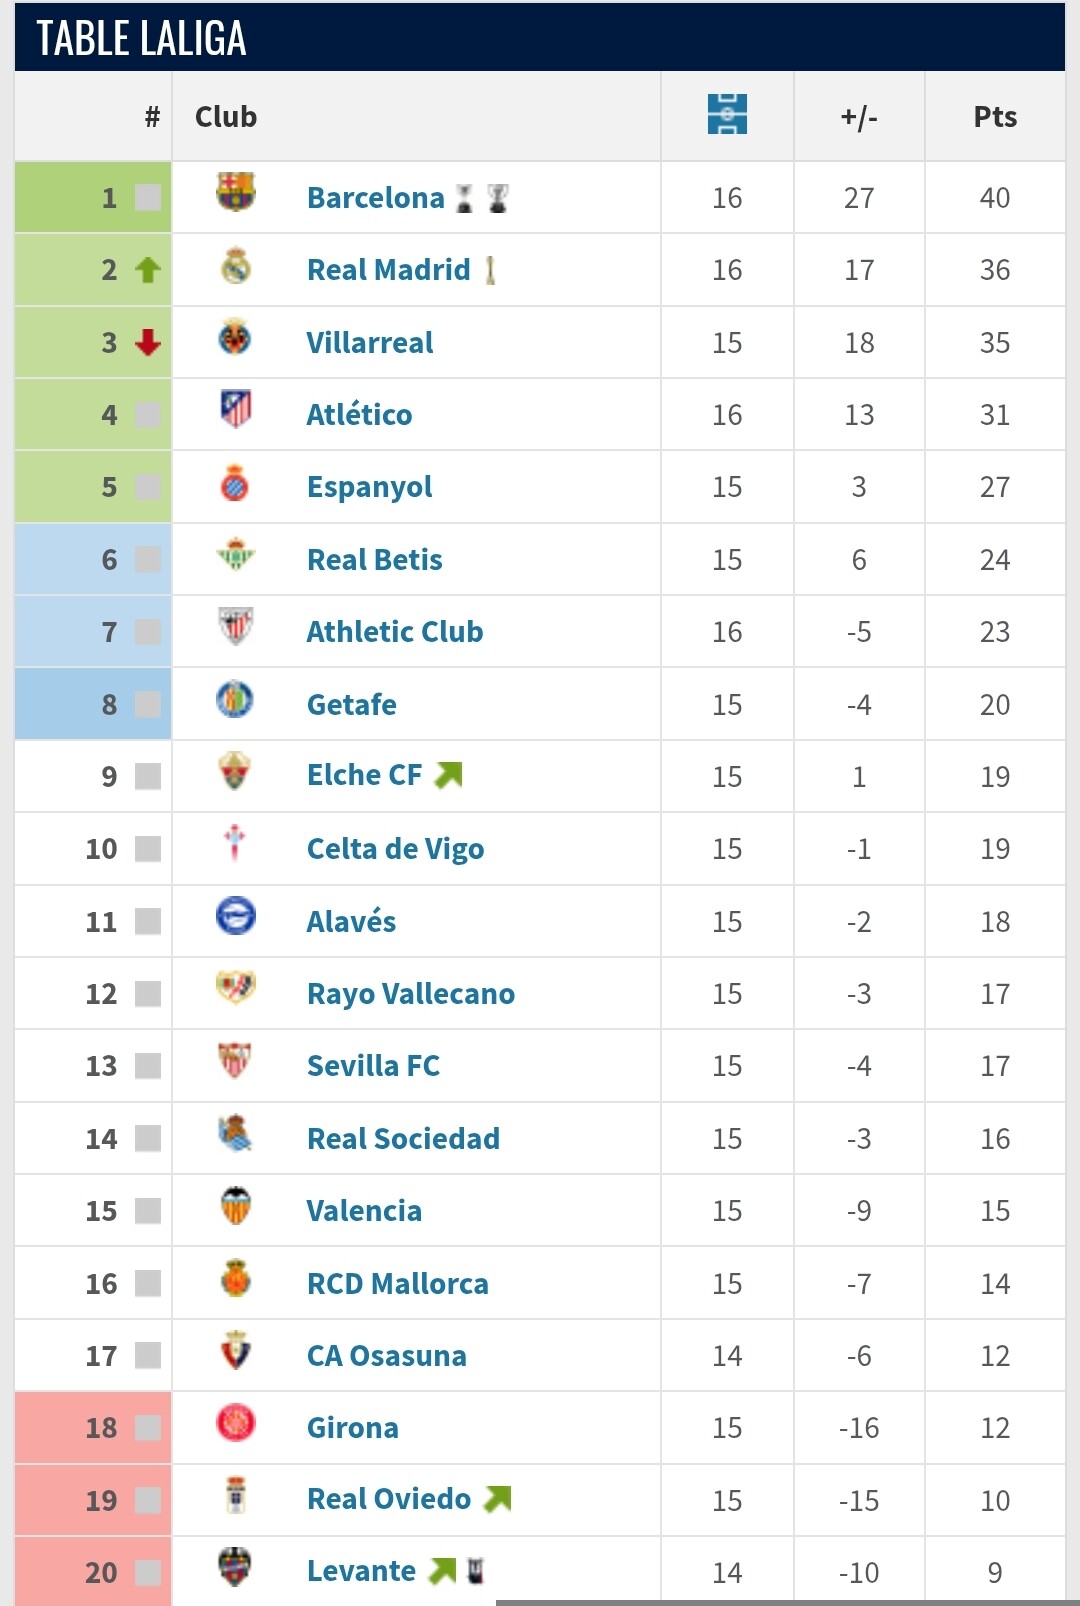Screen dimensions: 1080x1606
Task: Open the Athletic Club link
Action: coord(394,632)
